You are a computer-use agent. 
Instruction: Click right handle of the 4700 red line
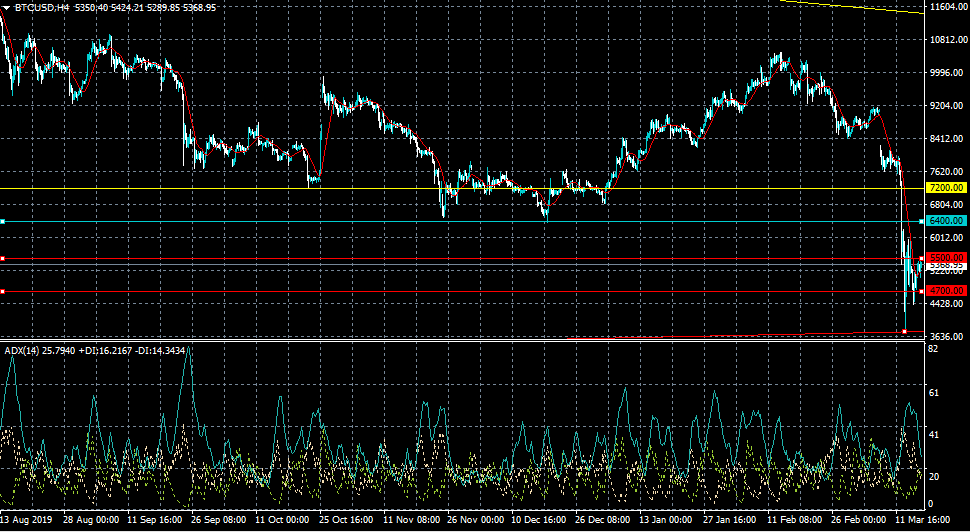point(921,291)
